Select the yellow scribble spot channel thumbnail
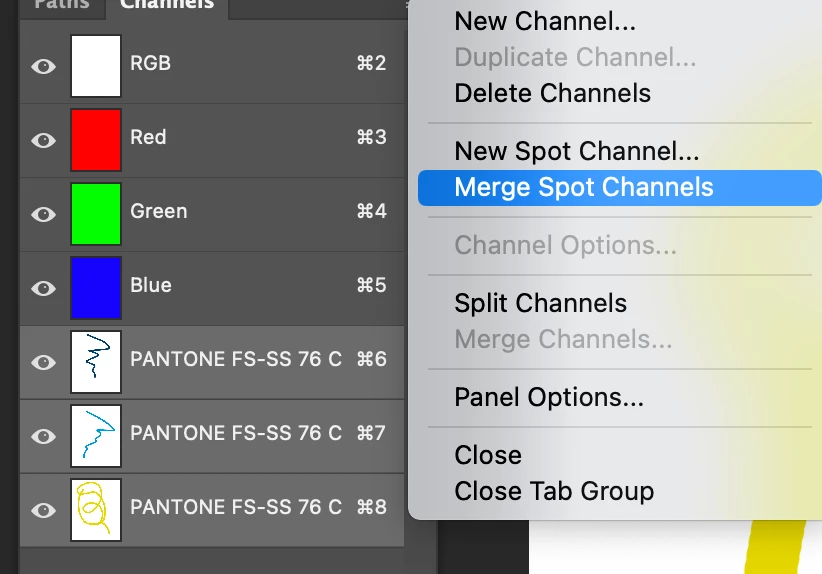The width and height of the screenshot is (822, 574). 96,510
